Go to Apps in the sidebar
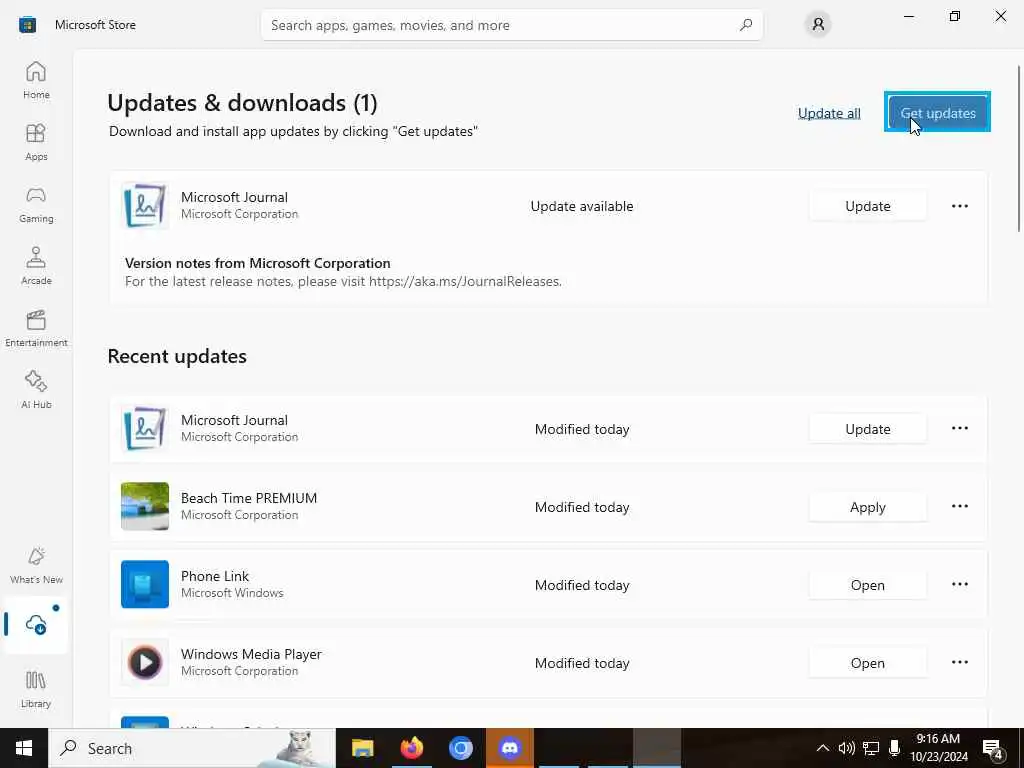 [x=36, y=142]
